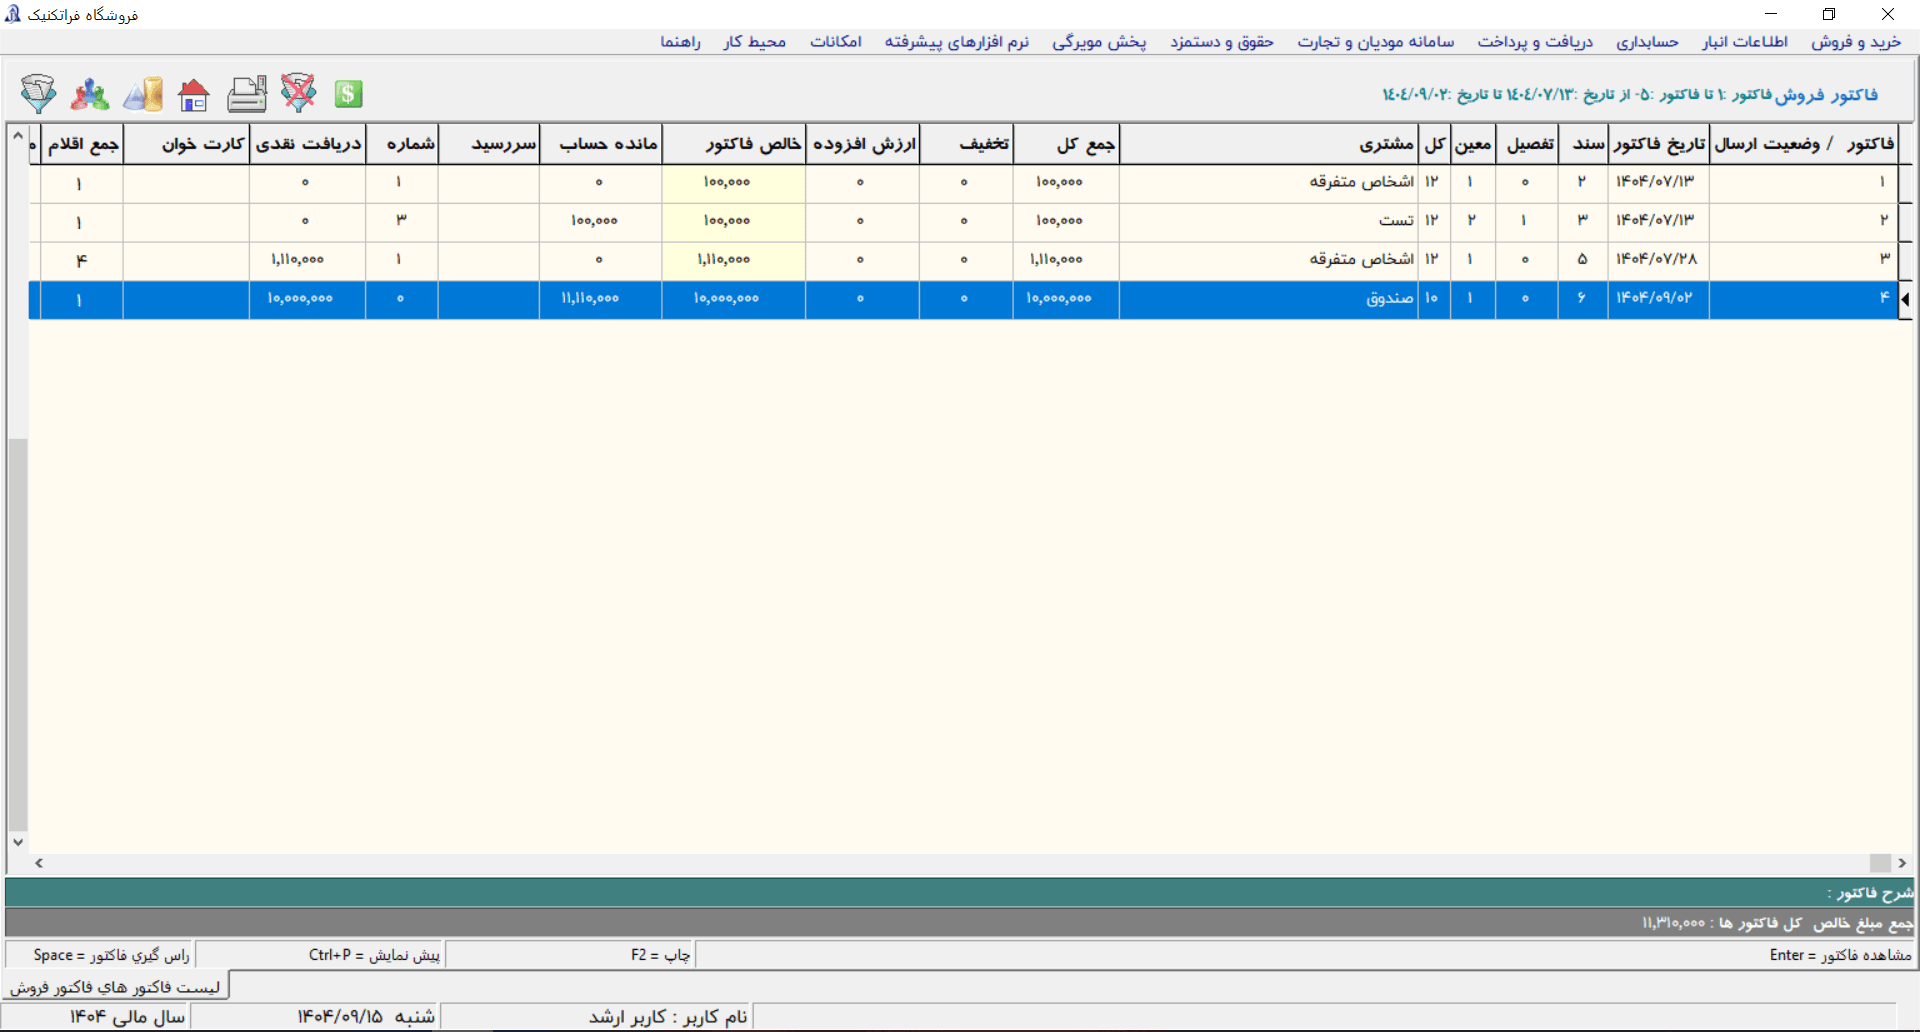Click the دریافت نقدی column header
Image resolution: width=1920 pixels, height=1032 pixels.
(x=307, y=144)
